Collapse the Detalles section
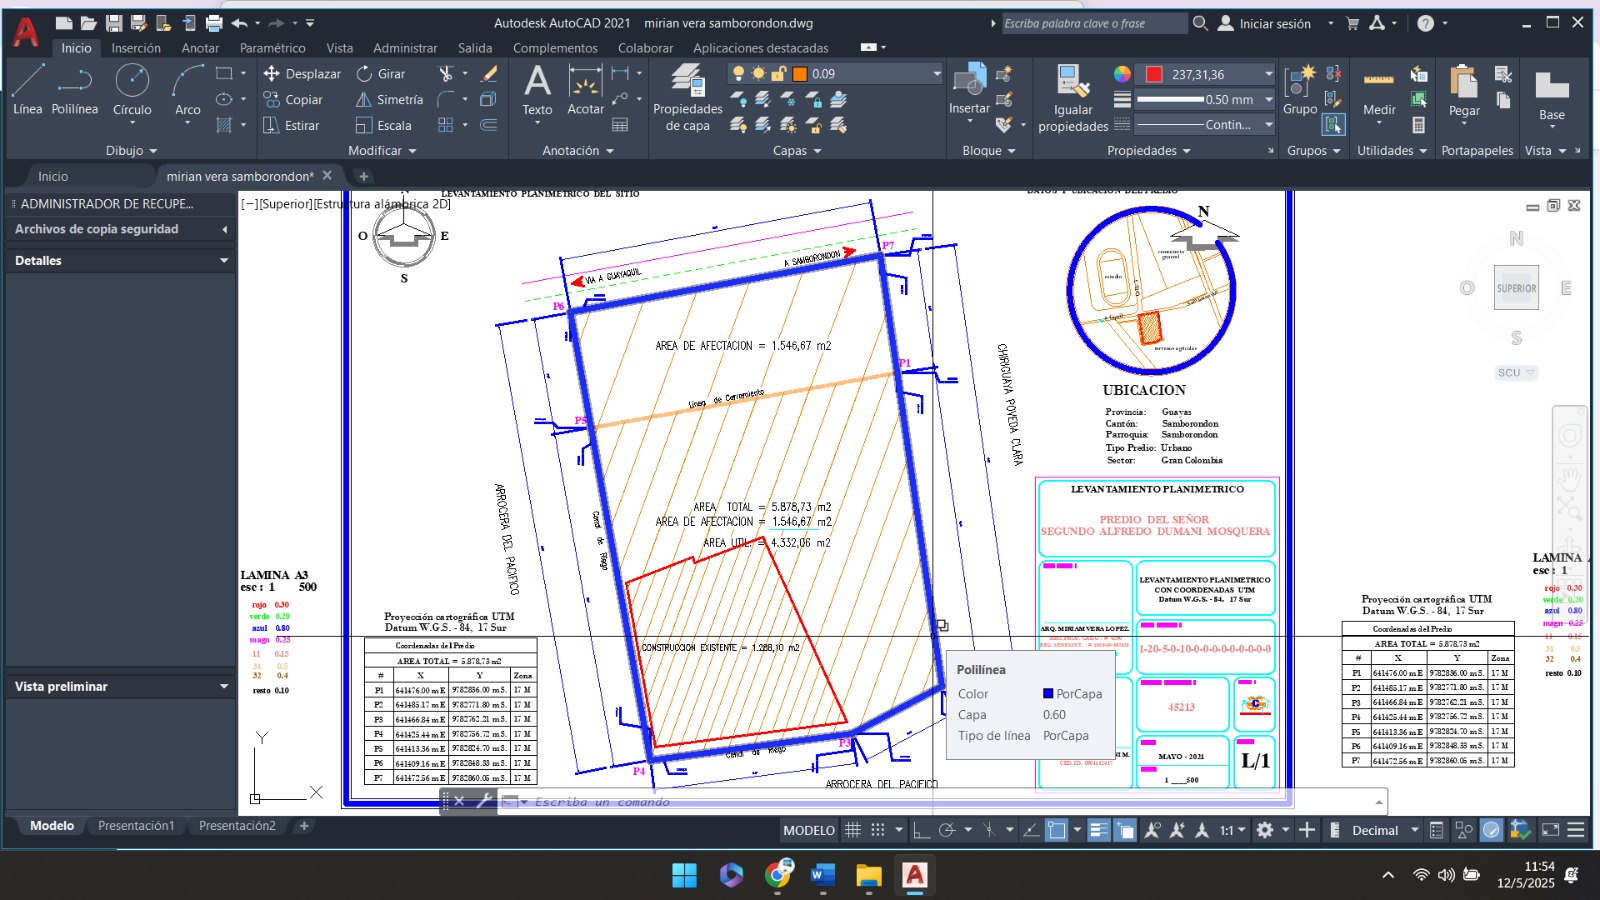1600x900 pixels. pos(224,260)
